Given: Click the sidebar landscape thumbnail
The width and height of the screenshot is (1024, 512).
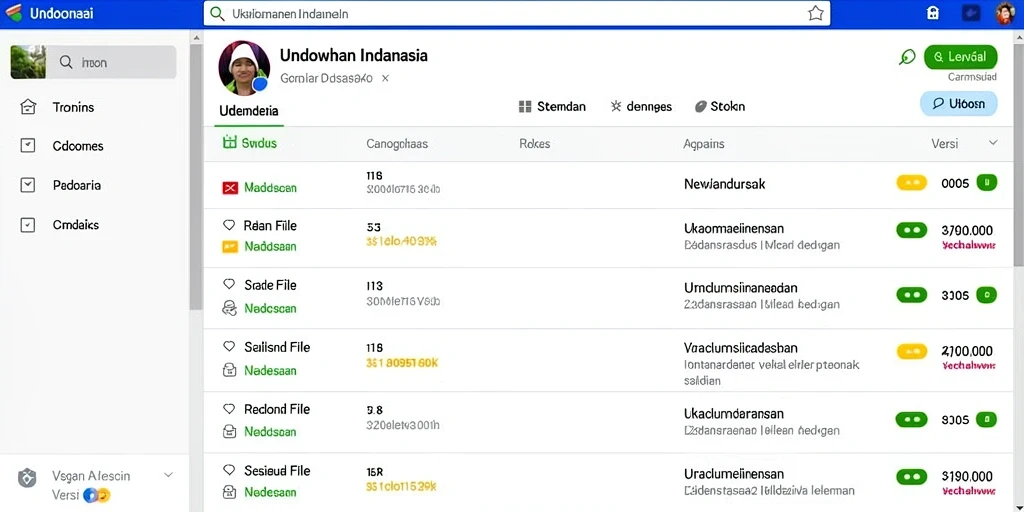Looking at the screenshot, I should [28, 62].
